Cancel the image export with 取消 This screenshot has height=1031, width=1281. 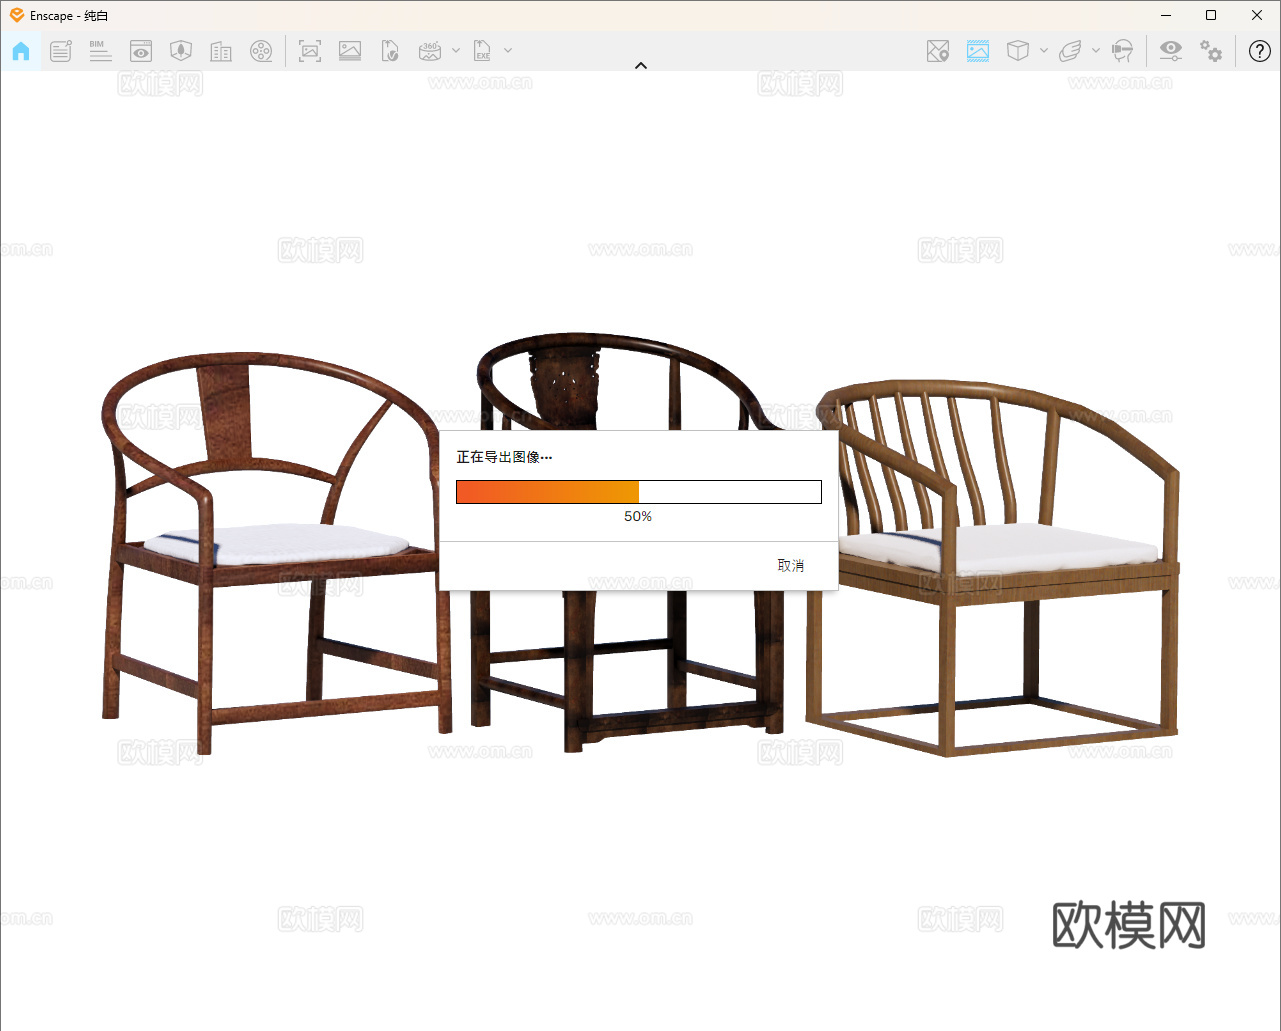point(791,566)
